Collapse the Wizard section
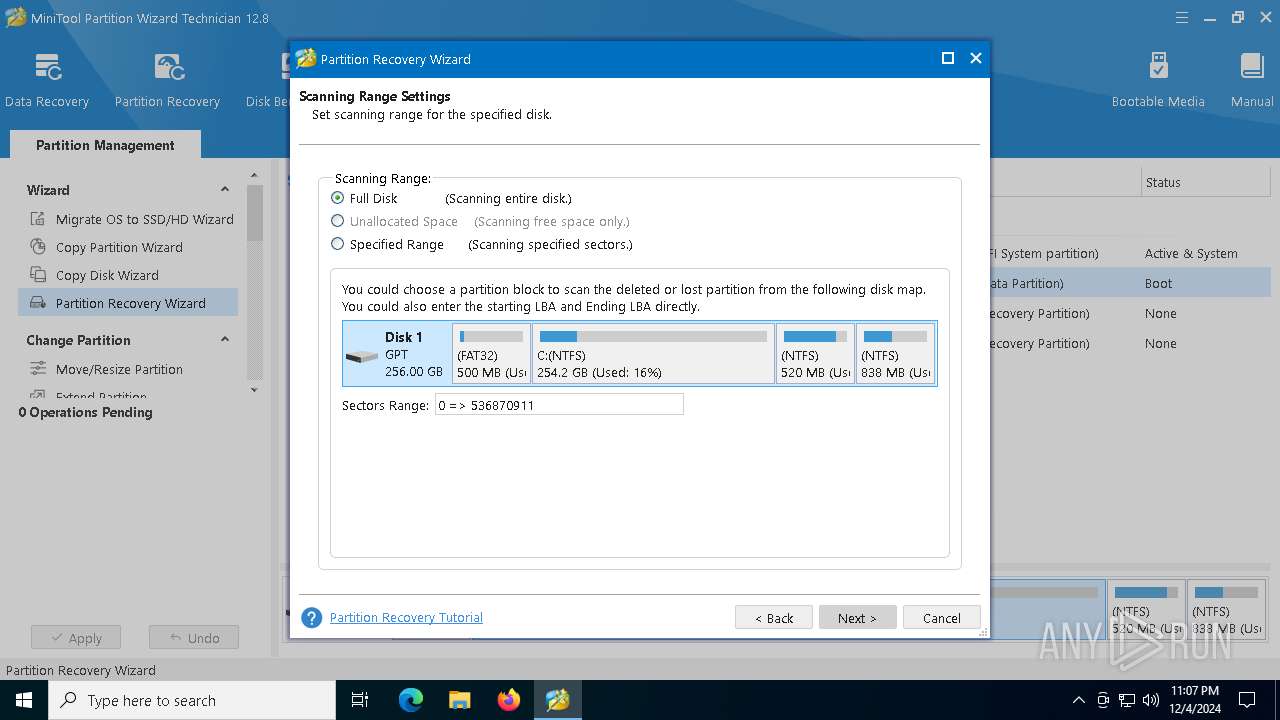The width and height of the screenshot is (1280, 720). (x=225, y=190)
